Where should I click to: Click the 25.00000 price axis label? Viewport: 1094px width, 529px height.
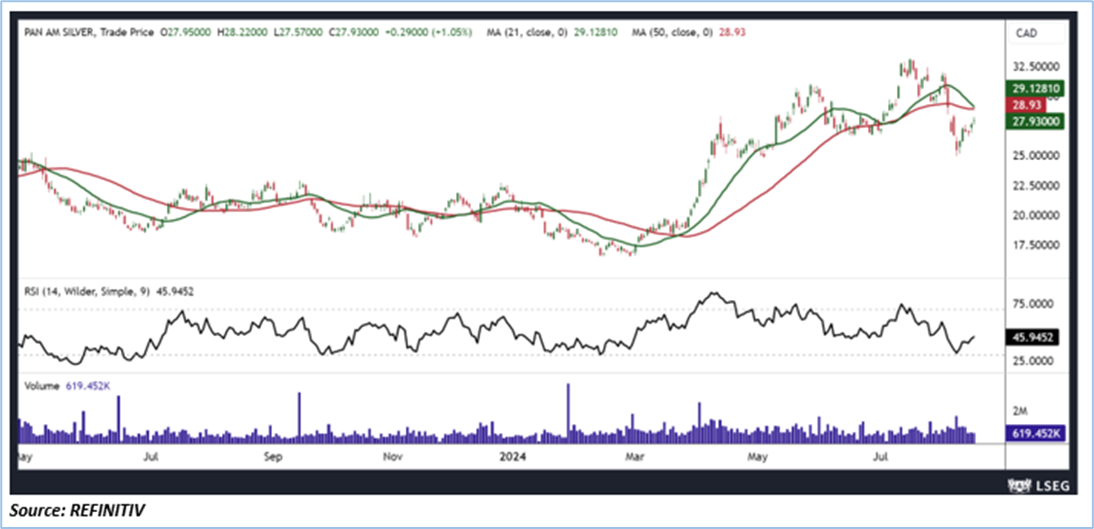[1037, 155]
